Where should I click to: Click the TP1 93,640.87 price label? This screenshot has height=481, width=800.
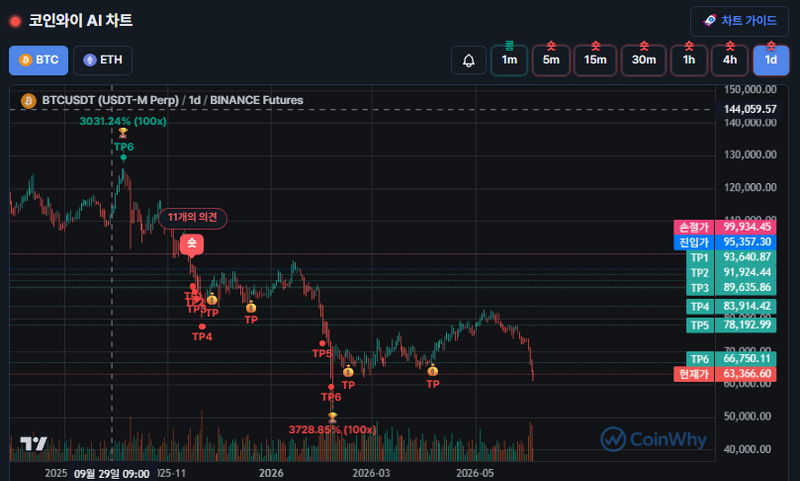click(731, 257)
